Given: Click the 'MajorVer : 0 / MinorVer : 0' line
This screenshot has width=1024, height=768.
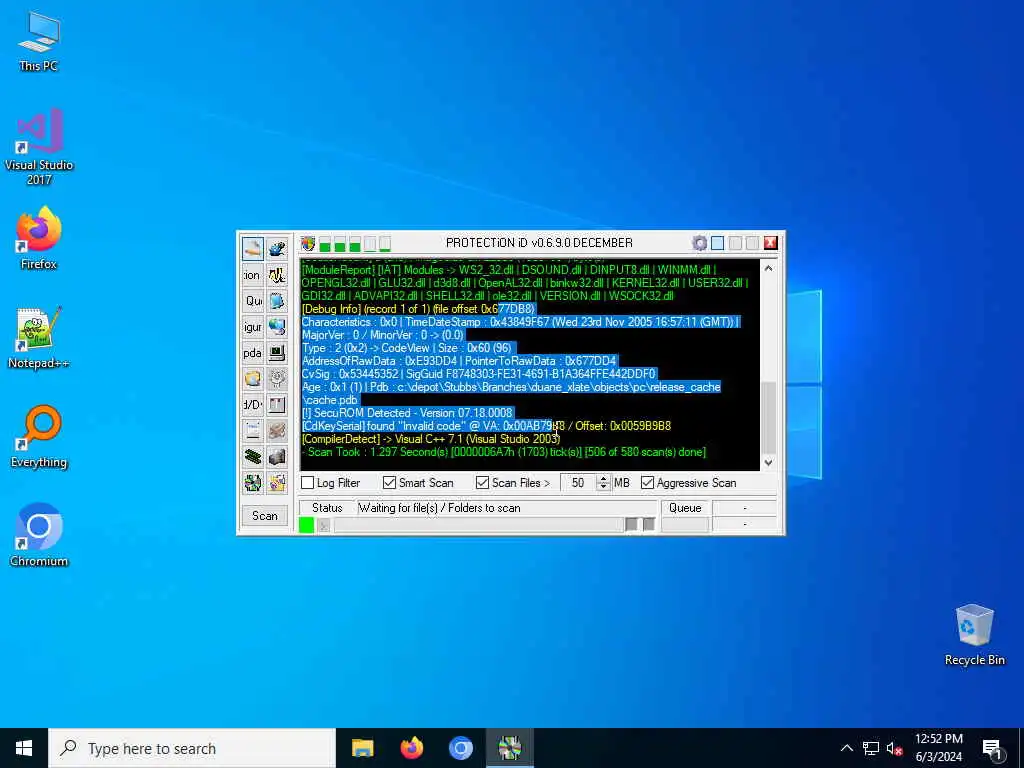Looking at the screenshot, I should tap(383, 334).
